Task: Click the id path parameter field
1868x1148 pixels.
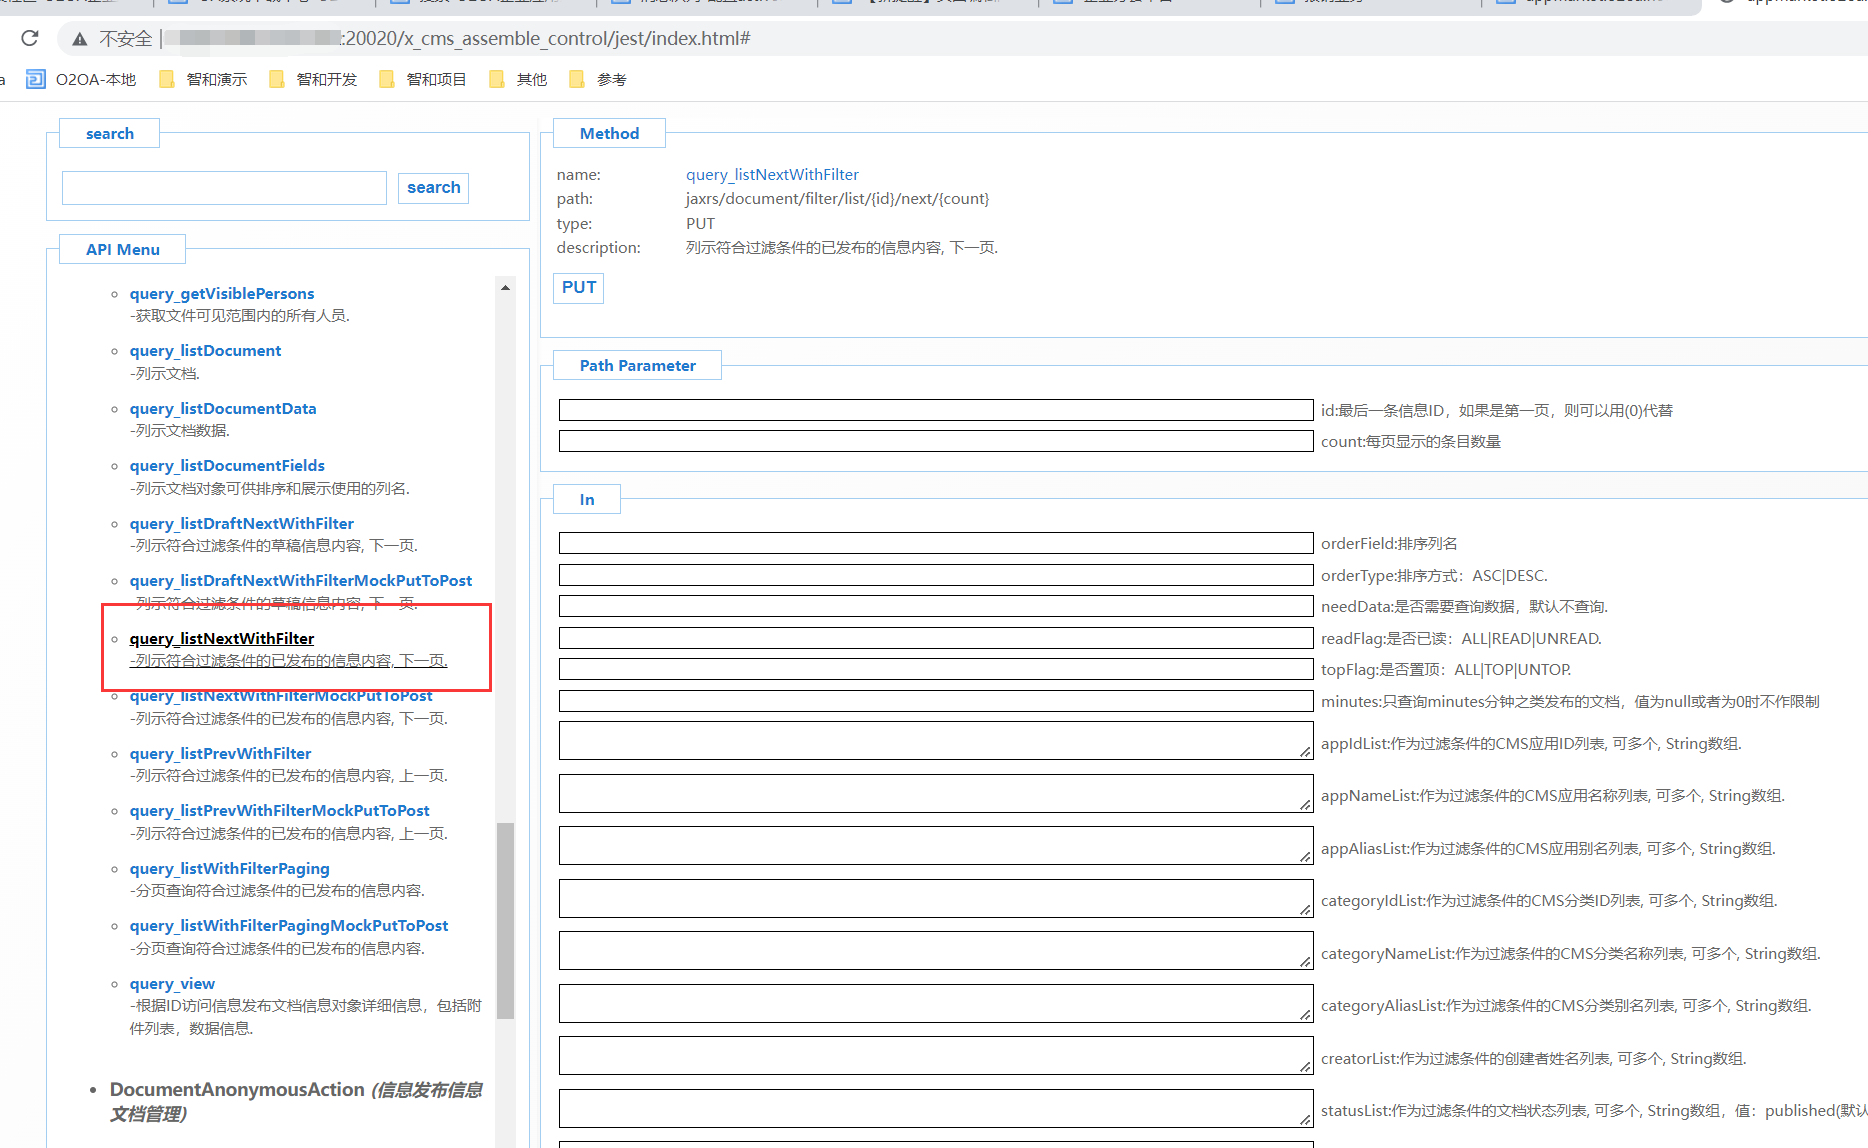Action: pos(935,410)
